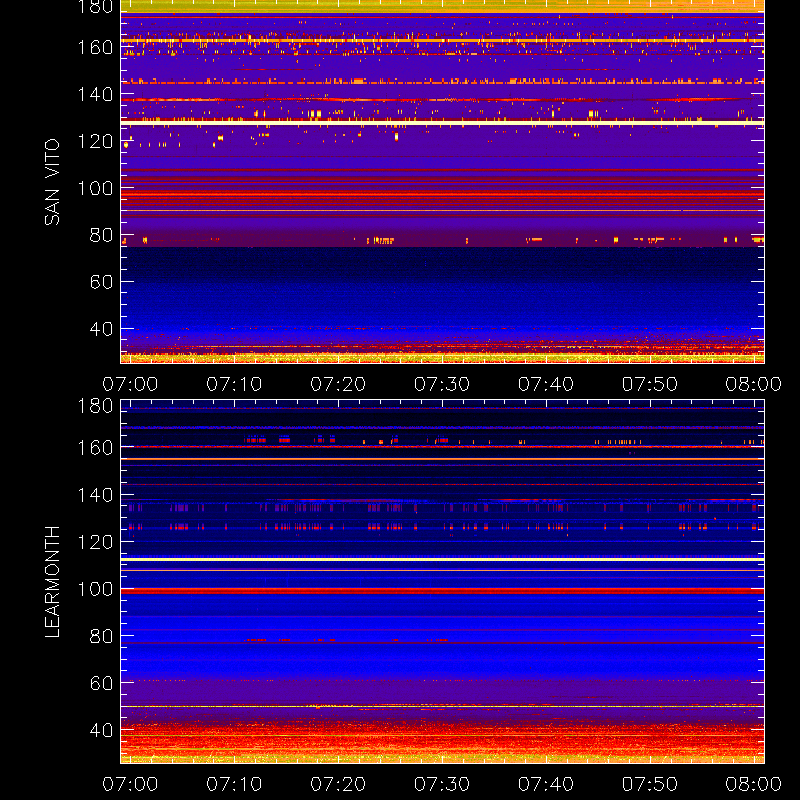Select the 08:00 time label under San Vito plot
The image size is (800, 800).
(754, 384)
